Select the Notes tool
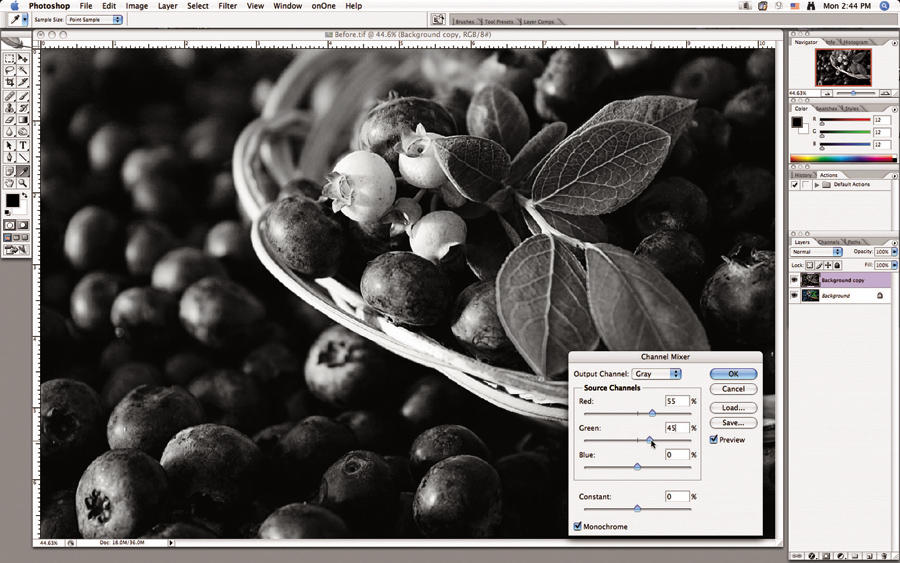This screenshot has height=563, width=900. (10, 171)
